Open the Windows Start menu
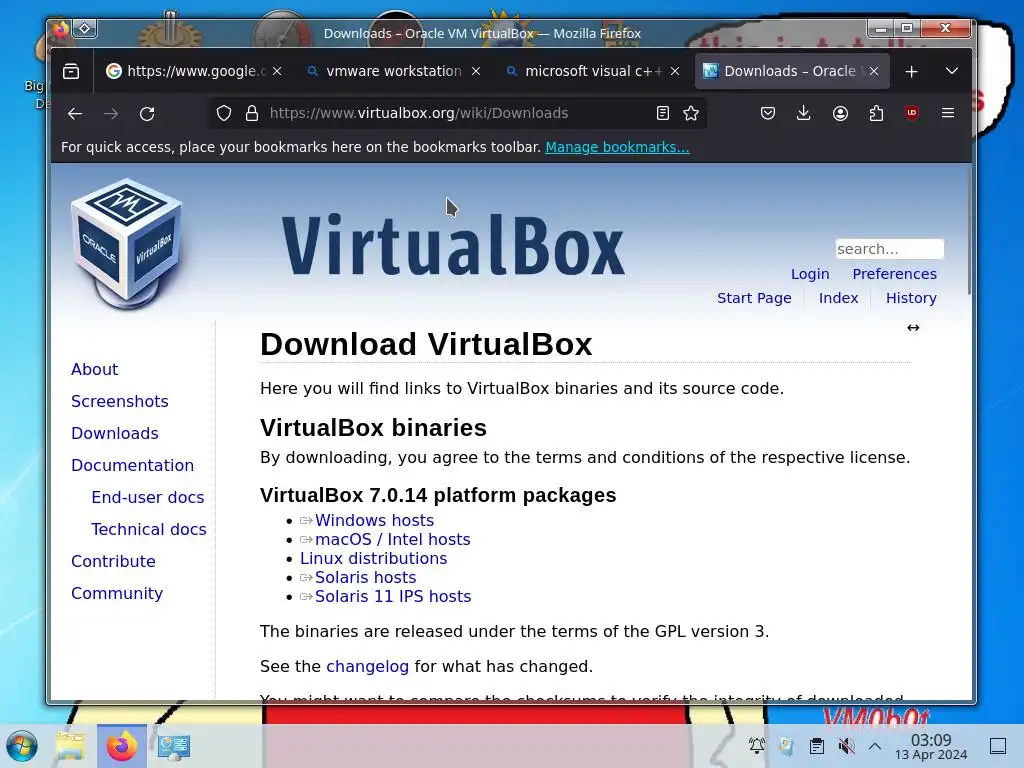The width and height of the screenshot is (1024, 768). click(x=22, y=746)
